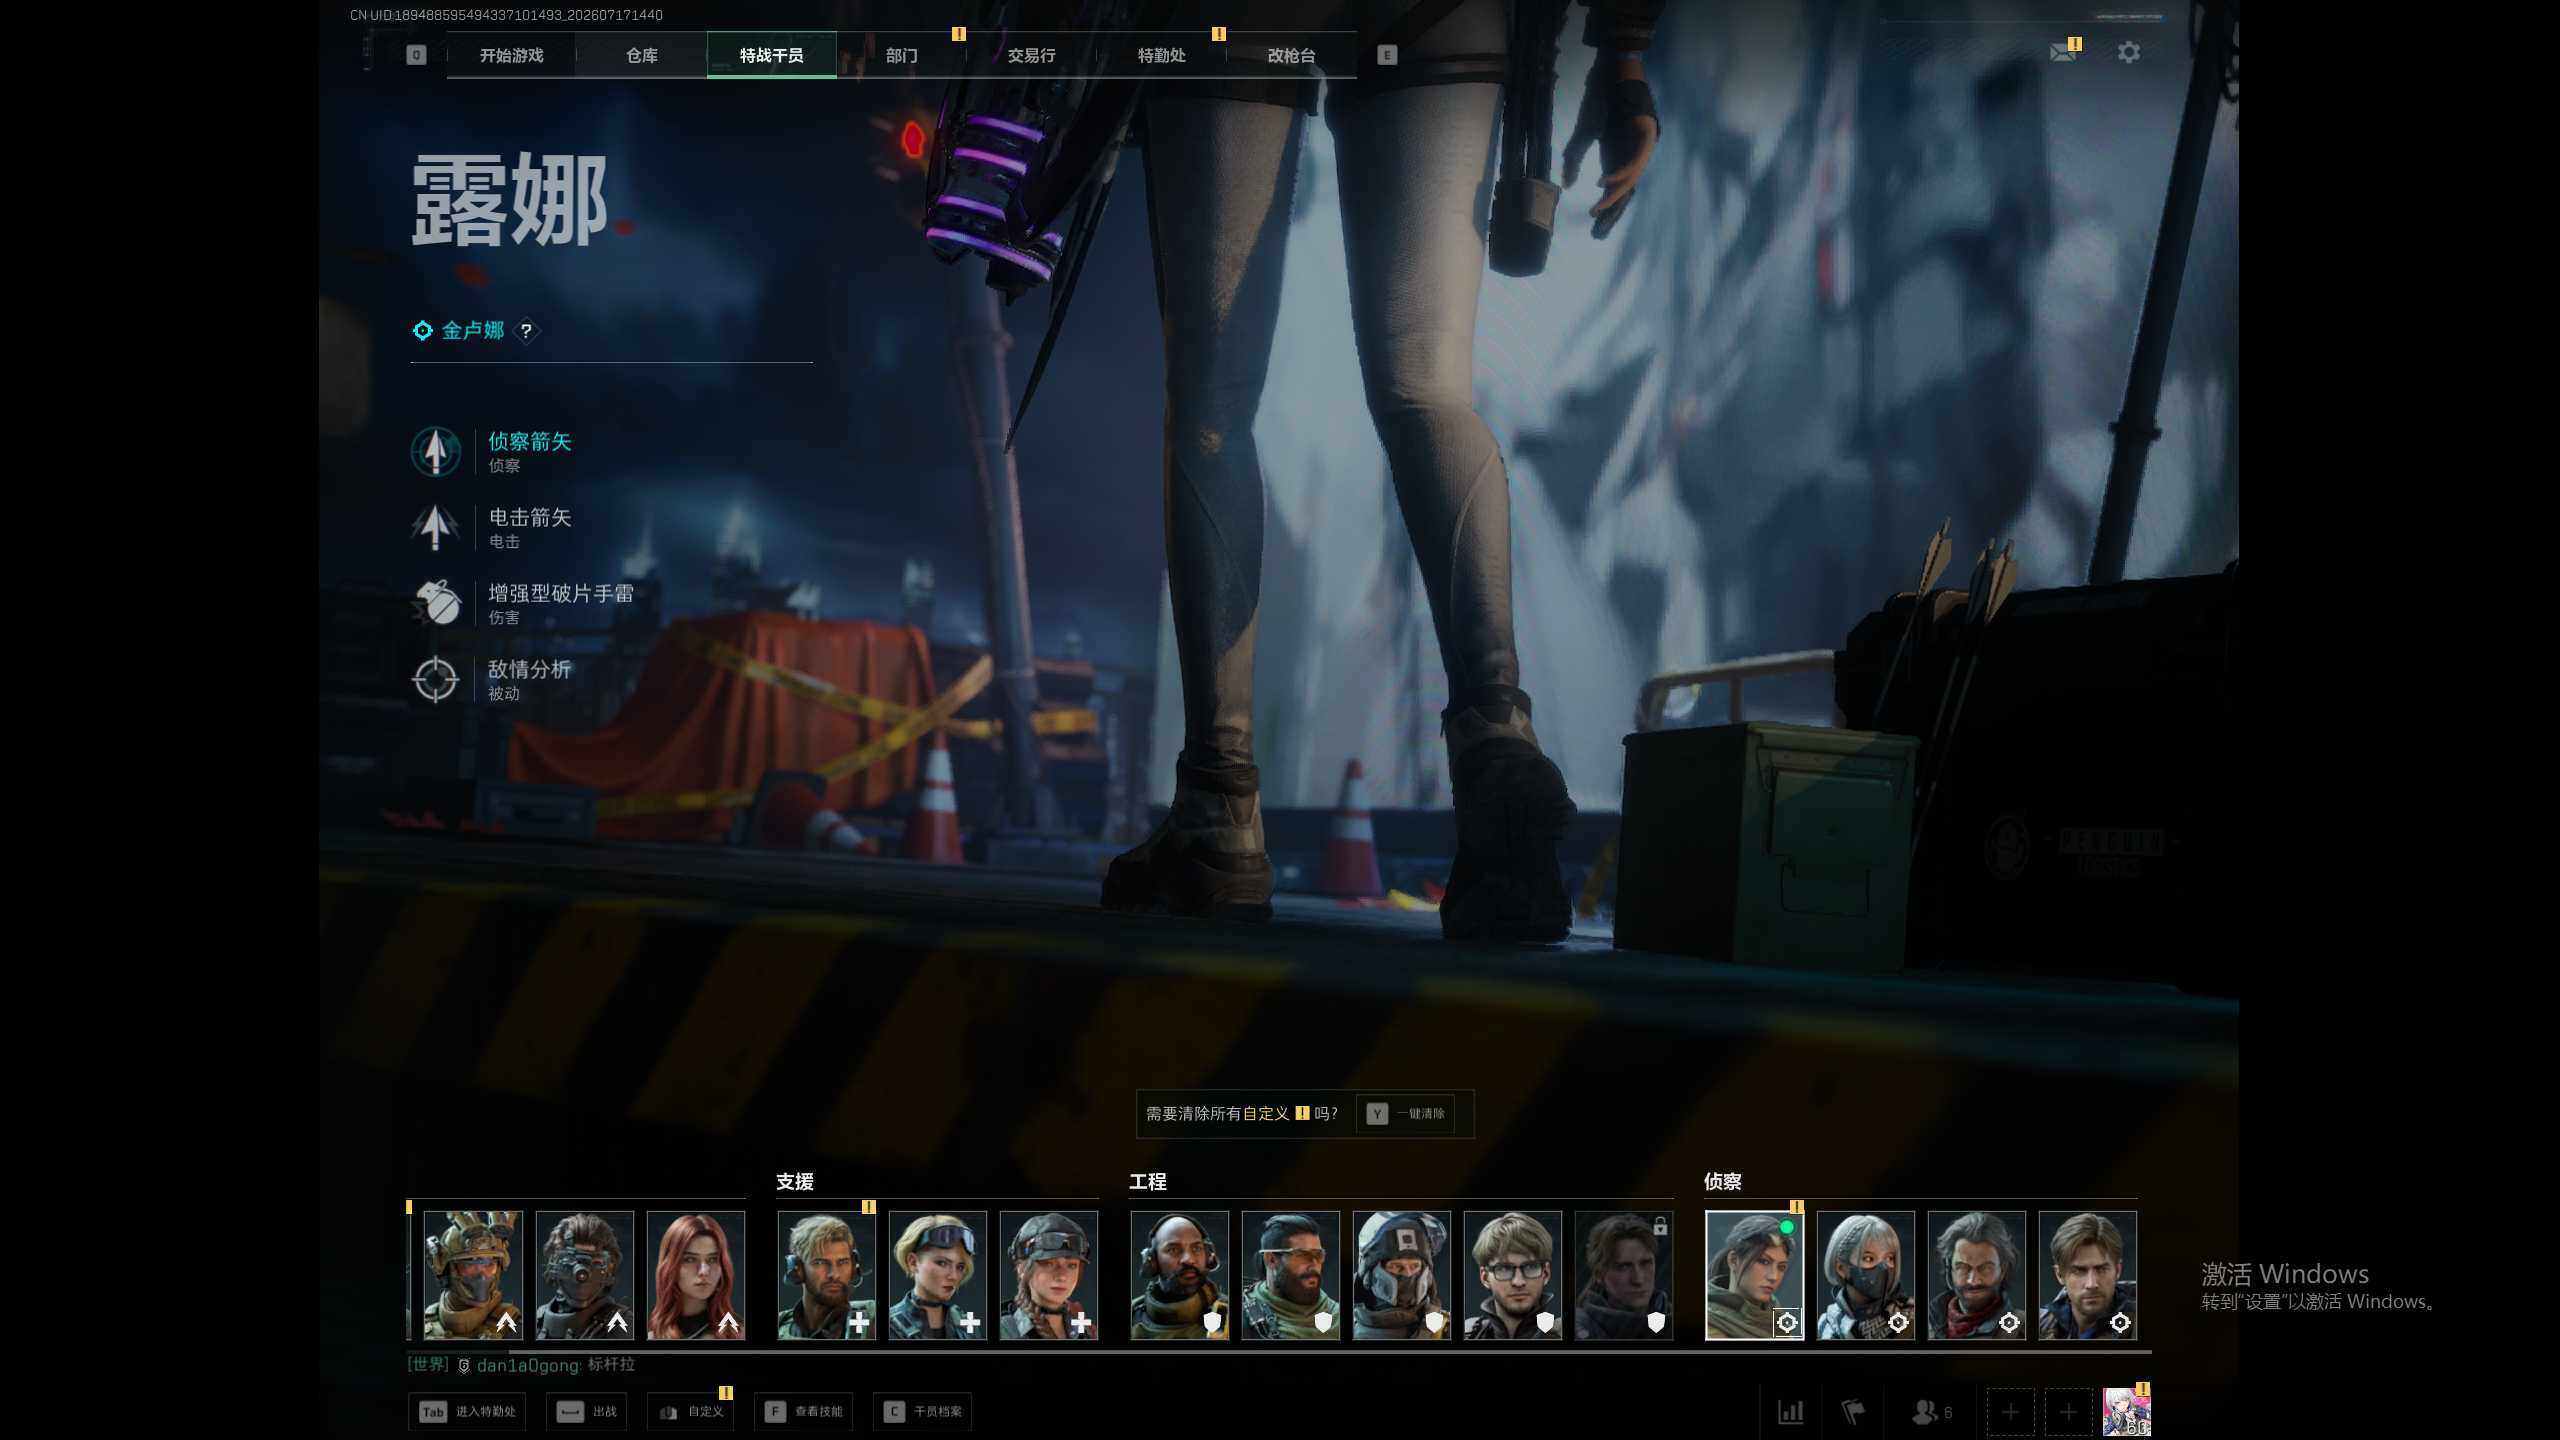Select the helmeted assault operator with goggles
2560x1440 pixels.
pos(473,1275)
